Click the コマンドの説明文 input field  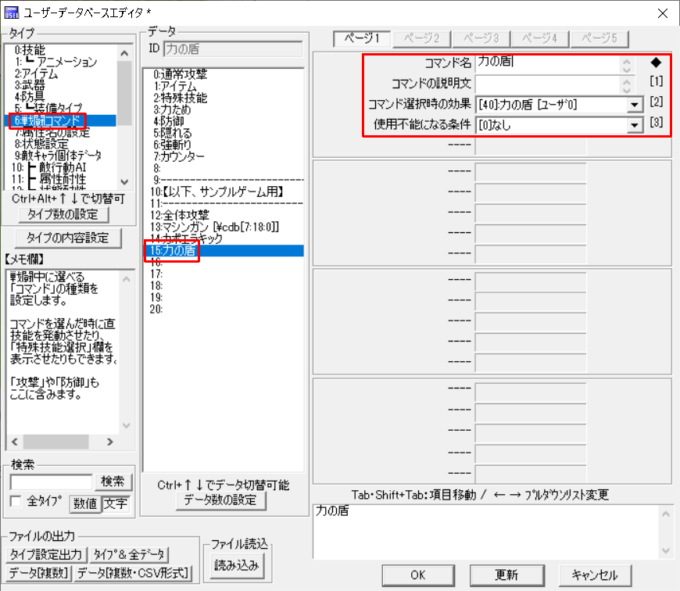546,83
